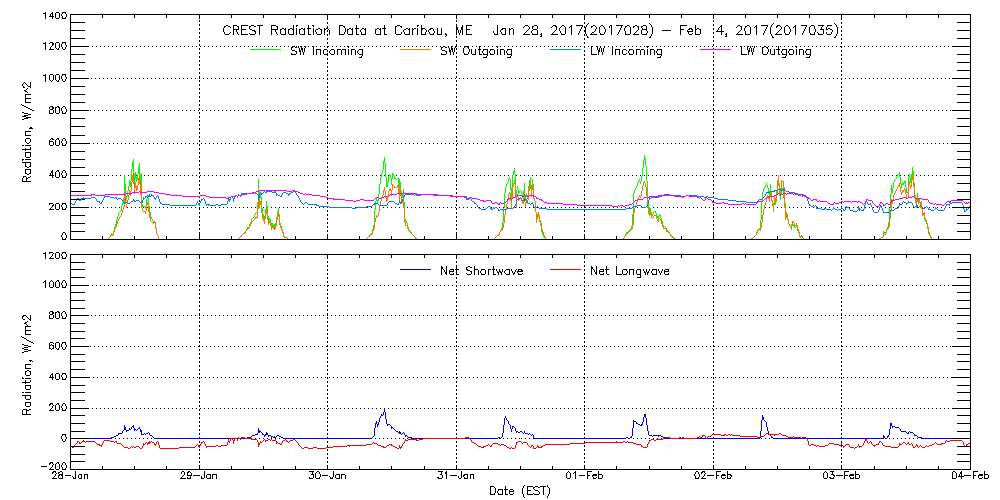Screen dimensions: 1000x500
Task: Click the 1400 tick on upper y-axis
Action: 53,18
